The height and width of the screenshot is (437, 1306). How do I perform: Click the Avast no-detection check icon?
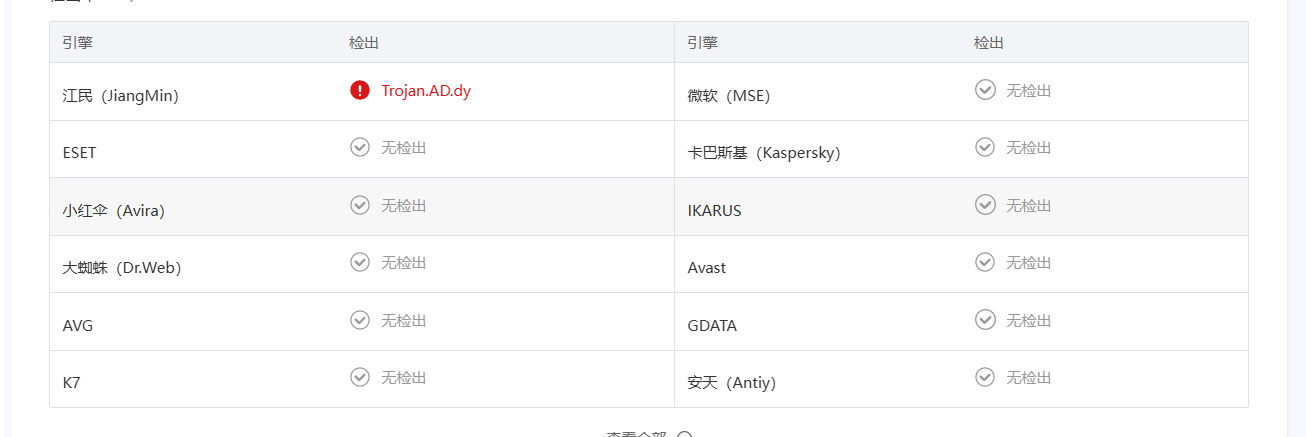[985, 262]
